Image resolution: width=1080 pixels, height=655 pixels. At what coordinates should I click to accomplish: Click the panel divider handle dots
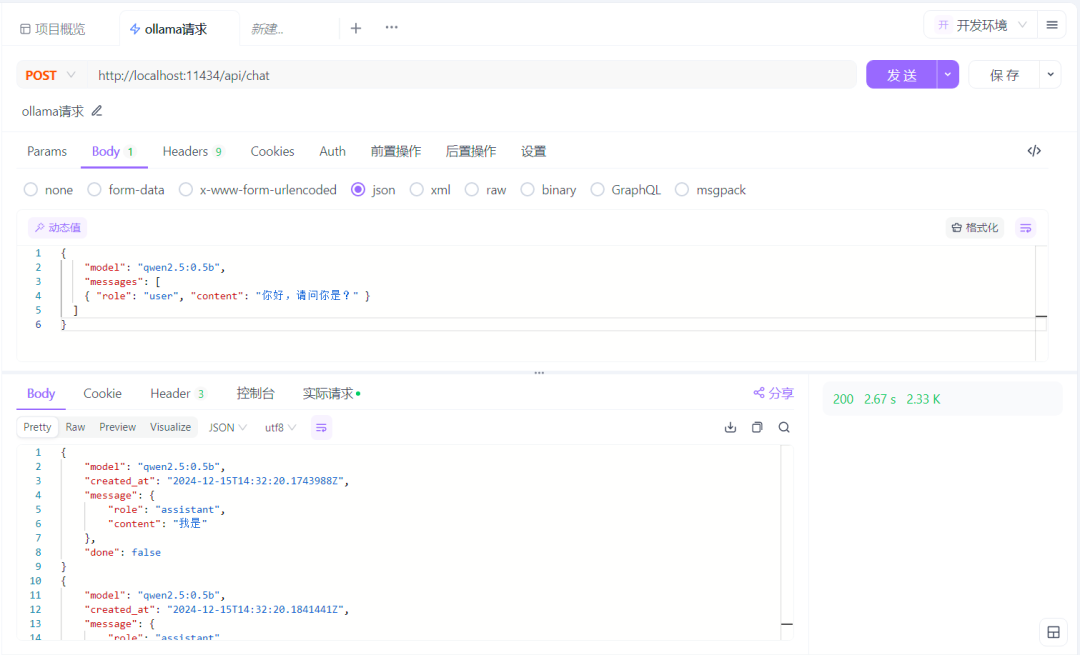pos(539,373)
